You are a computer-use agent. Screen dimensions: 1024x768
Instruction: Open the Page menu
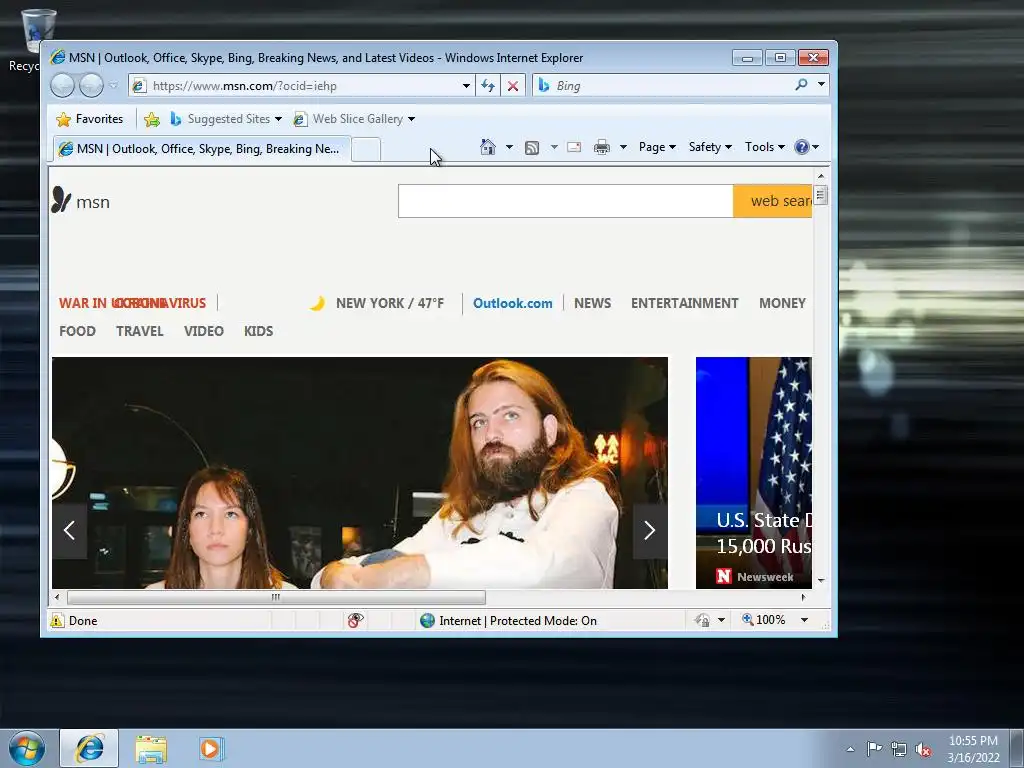tap(657, 147)
